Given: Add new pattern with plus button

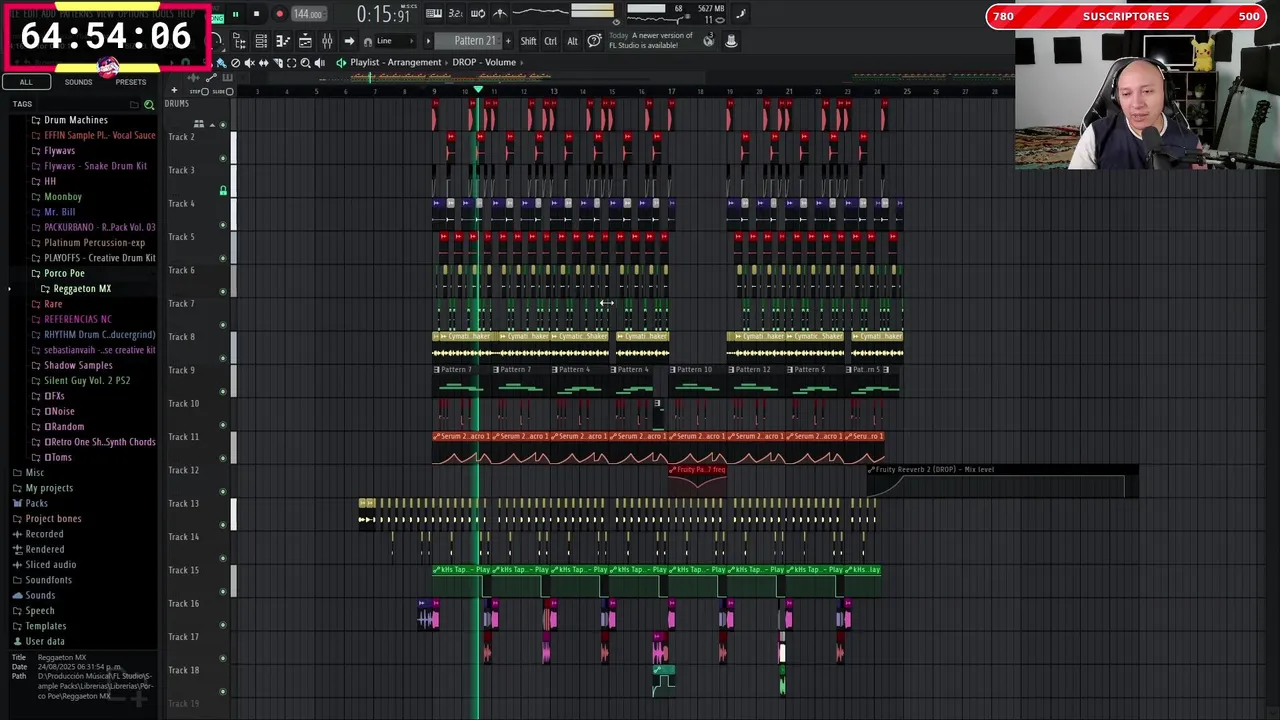Looking at the screenshot, I should pos(508,41).
